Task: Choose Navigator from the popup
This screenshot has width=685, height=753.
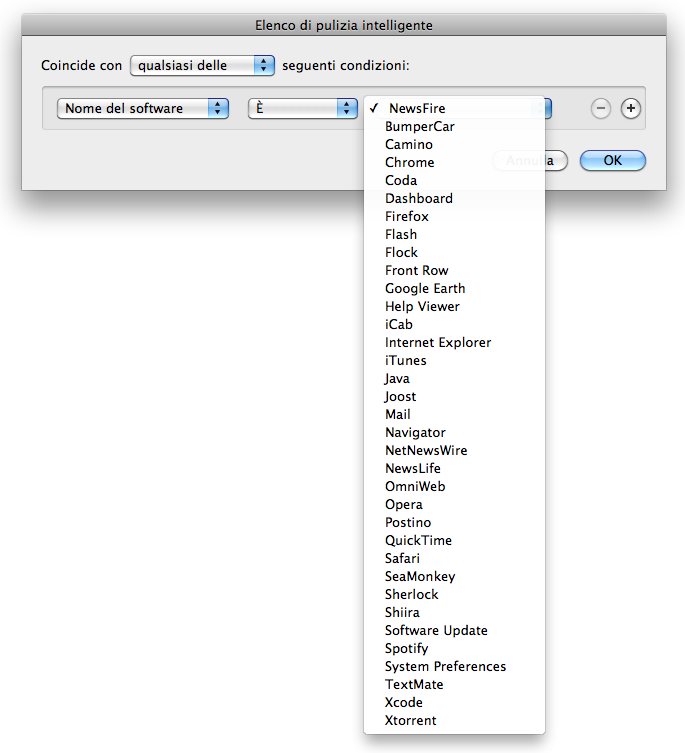Action: point(454,433)
